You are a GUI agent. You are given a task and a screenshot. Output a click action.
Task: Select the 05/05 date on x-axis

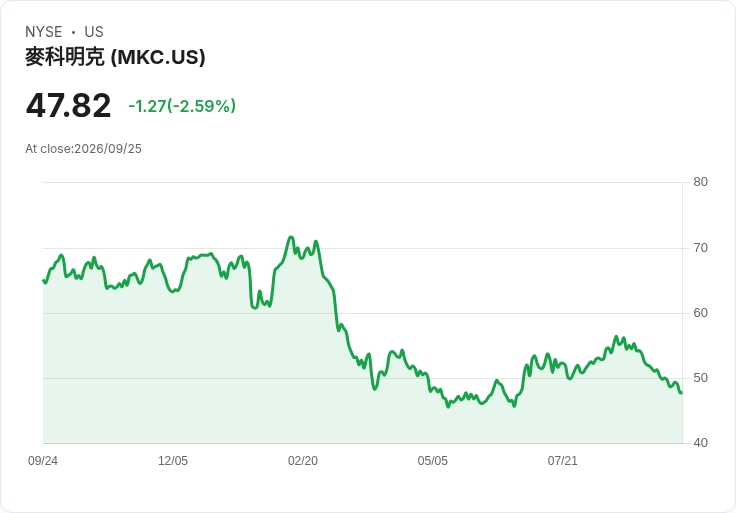point(433,461)
